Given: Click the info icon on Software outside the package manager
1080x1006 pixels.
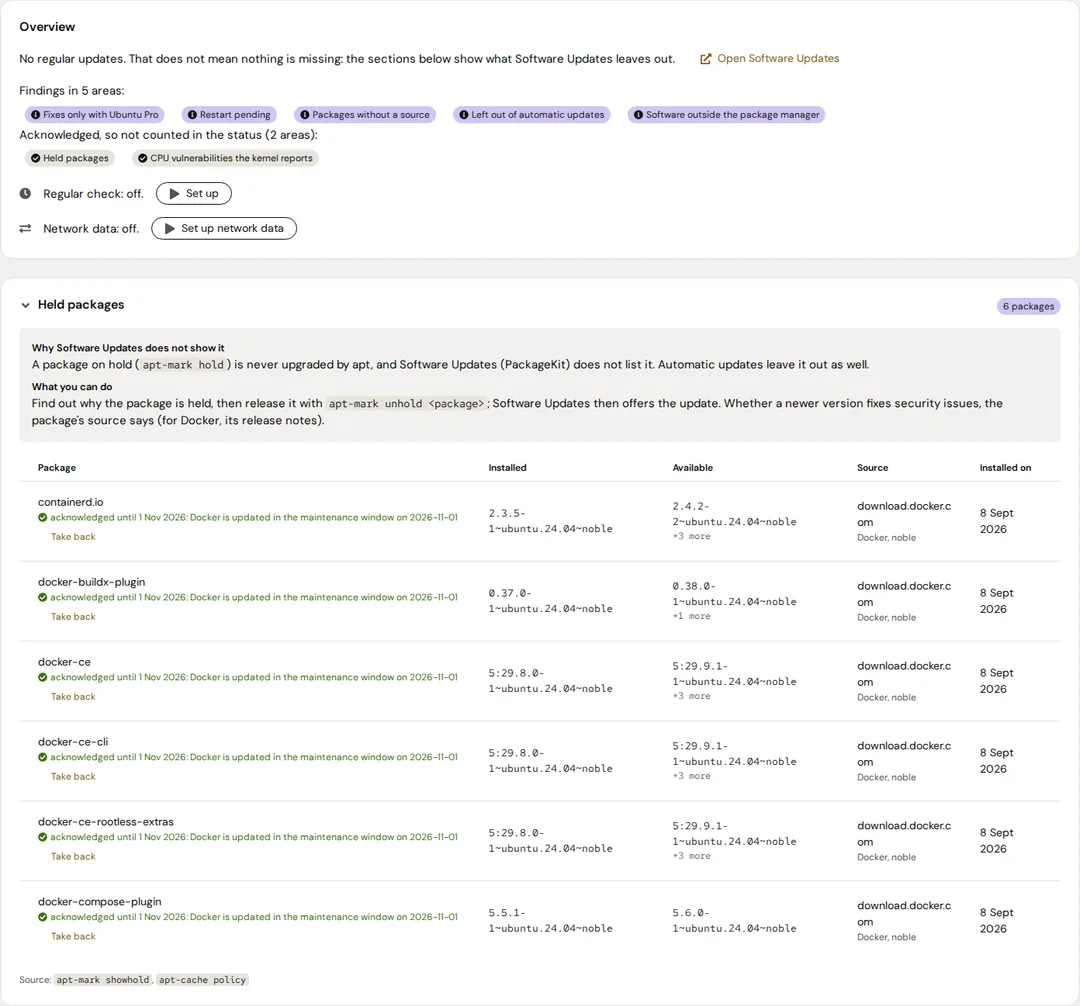Looking at the screenshot, I should click(638, 115).
